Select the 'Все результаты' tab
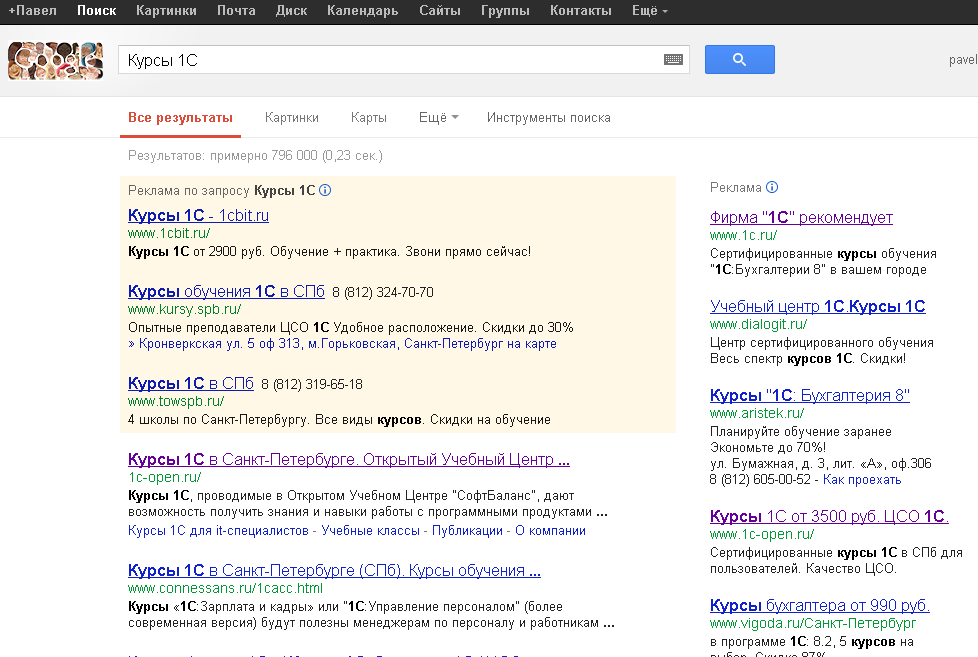The height and width of the screenshot is (657, 978). pyautogui.click(x=180, y=117)
